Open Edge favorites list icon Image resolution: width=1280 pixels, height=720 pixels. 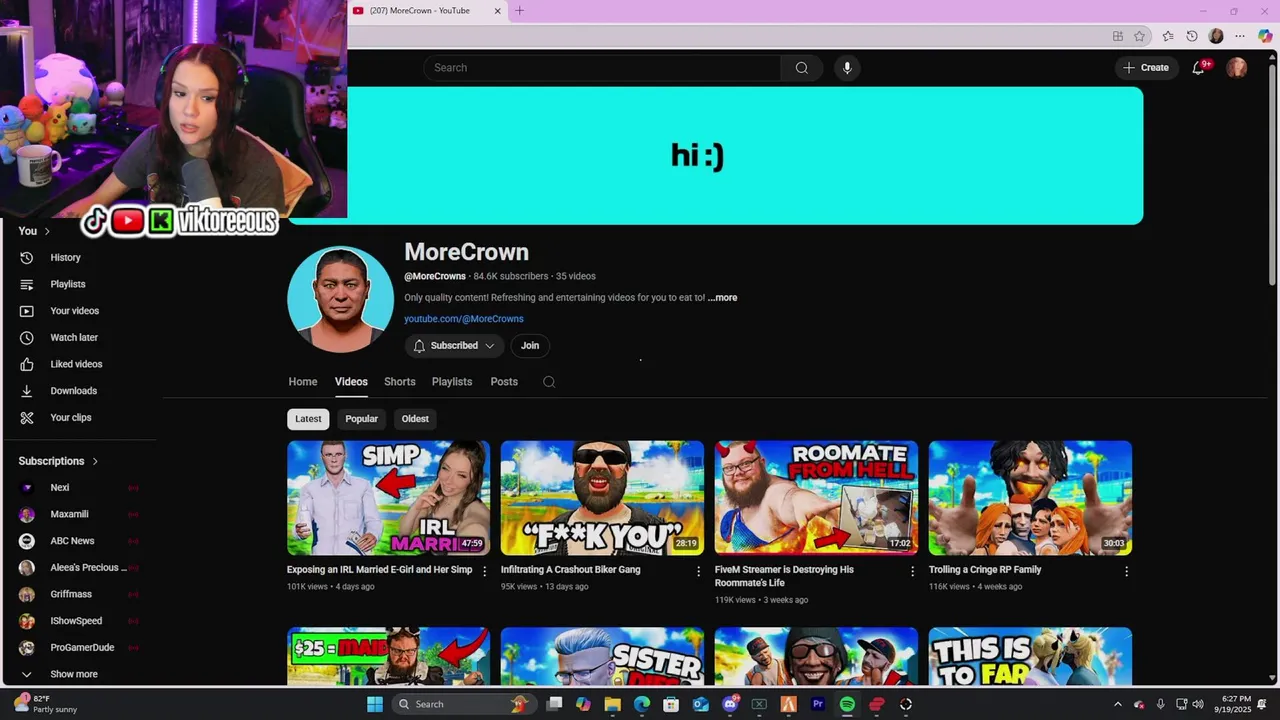pos(1168,36)
